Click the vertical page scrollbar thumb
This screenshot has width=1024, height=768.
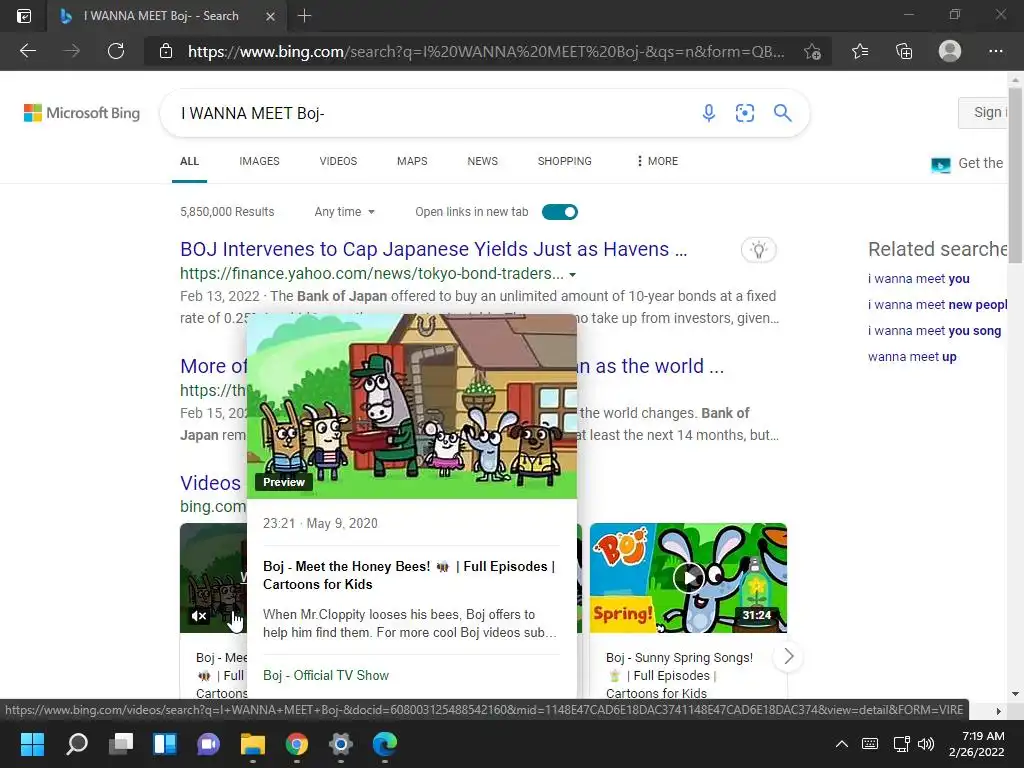pyautogui.click(x=1015, y=174)
